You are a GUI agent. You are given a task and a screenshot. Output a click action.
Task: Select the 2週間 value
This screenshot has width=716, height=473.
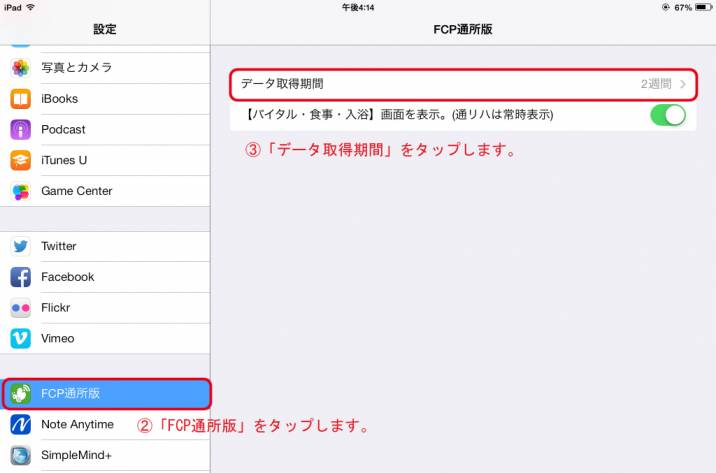tap(656, 84)
